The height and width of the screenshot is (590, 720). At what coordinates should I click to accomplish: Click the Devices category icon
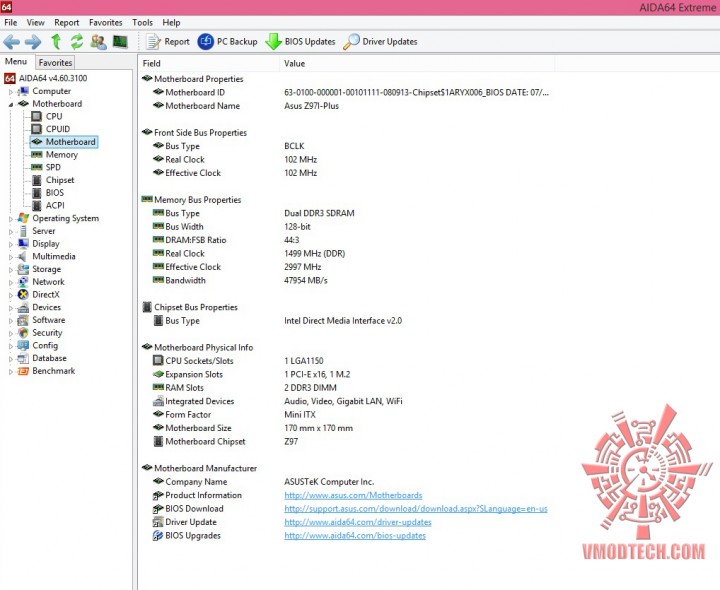pos(23,307)
